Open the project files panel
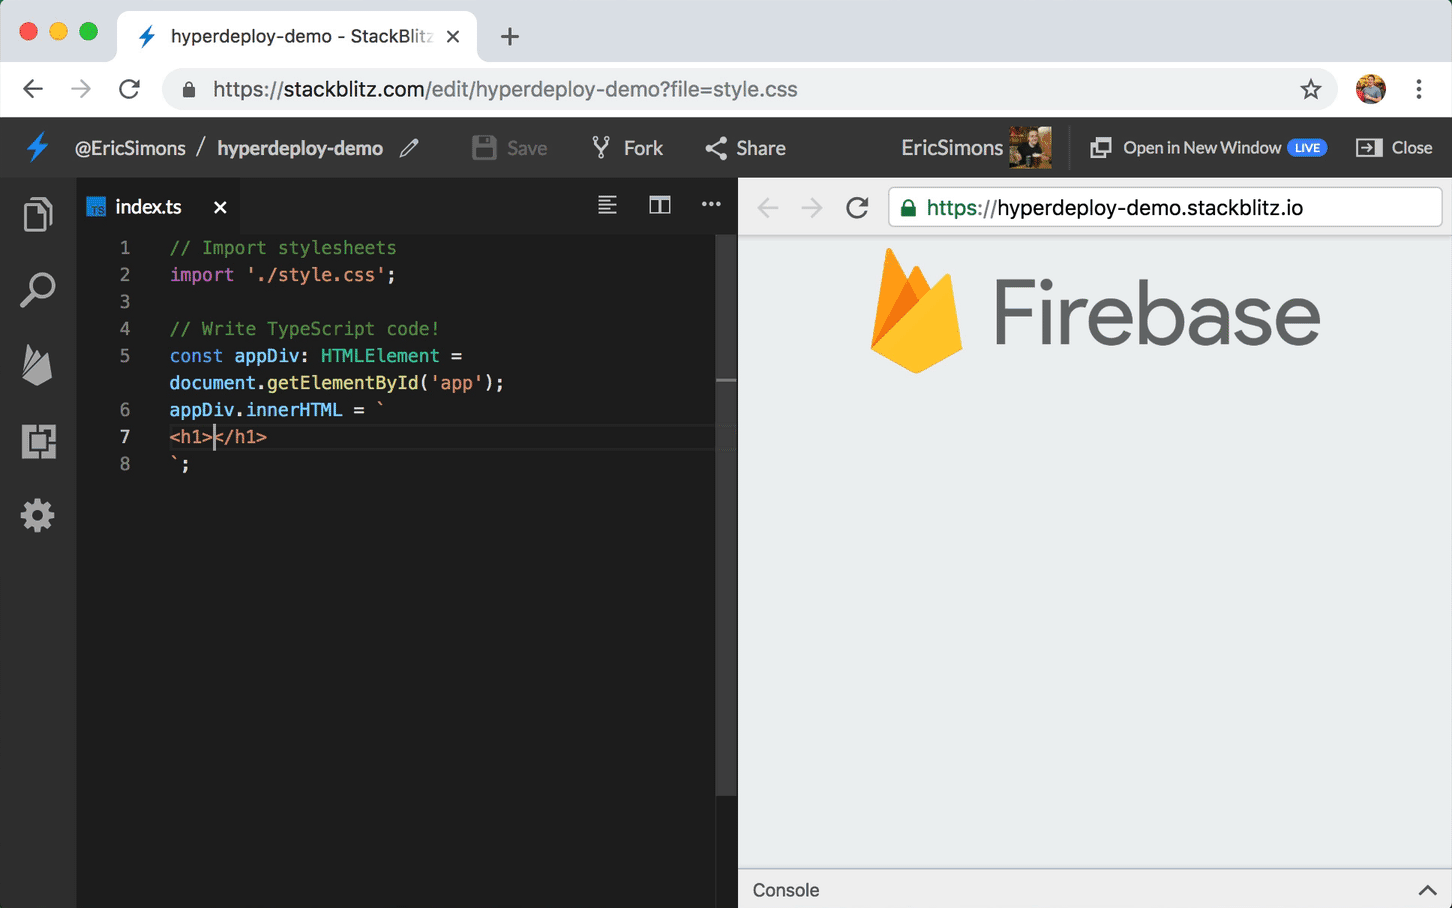Screen dimensions: 1452x908 pyautogui.click(x=37, y=214)
